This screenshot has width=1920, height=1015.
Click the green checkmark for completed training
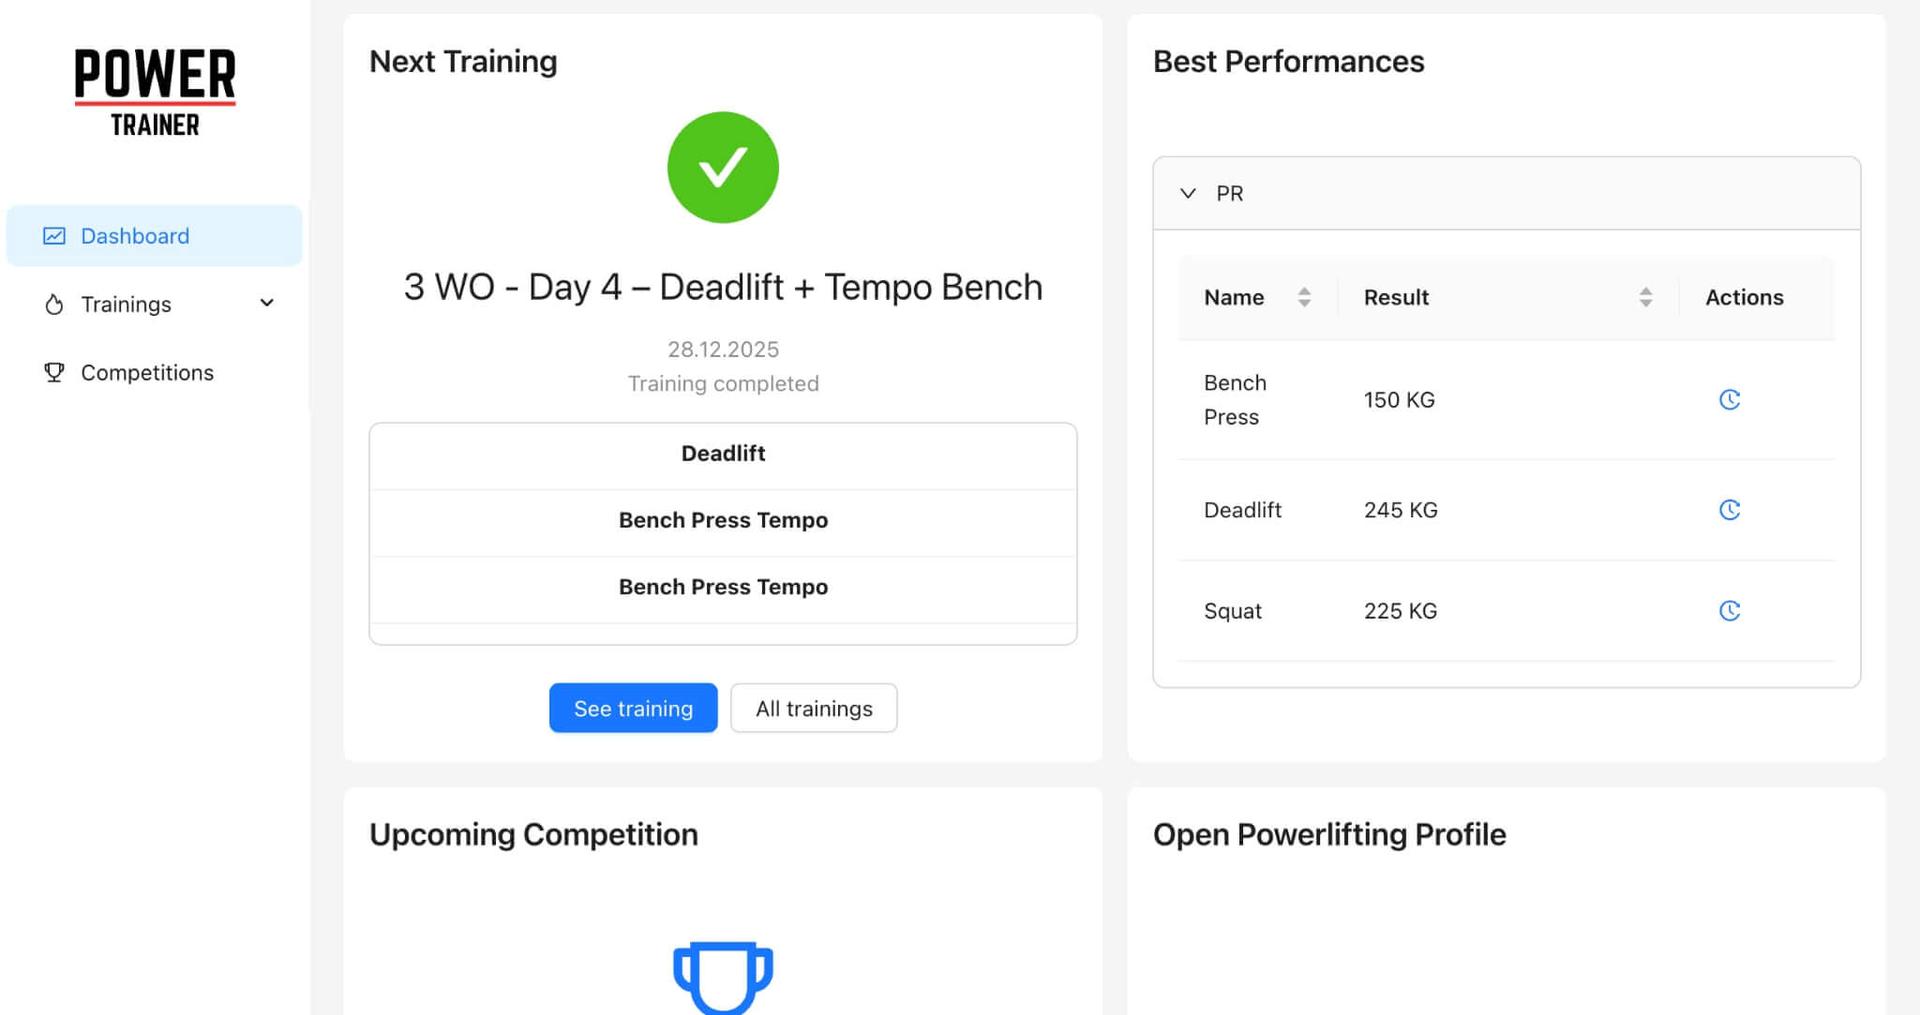[723, 167]
